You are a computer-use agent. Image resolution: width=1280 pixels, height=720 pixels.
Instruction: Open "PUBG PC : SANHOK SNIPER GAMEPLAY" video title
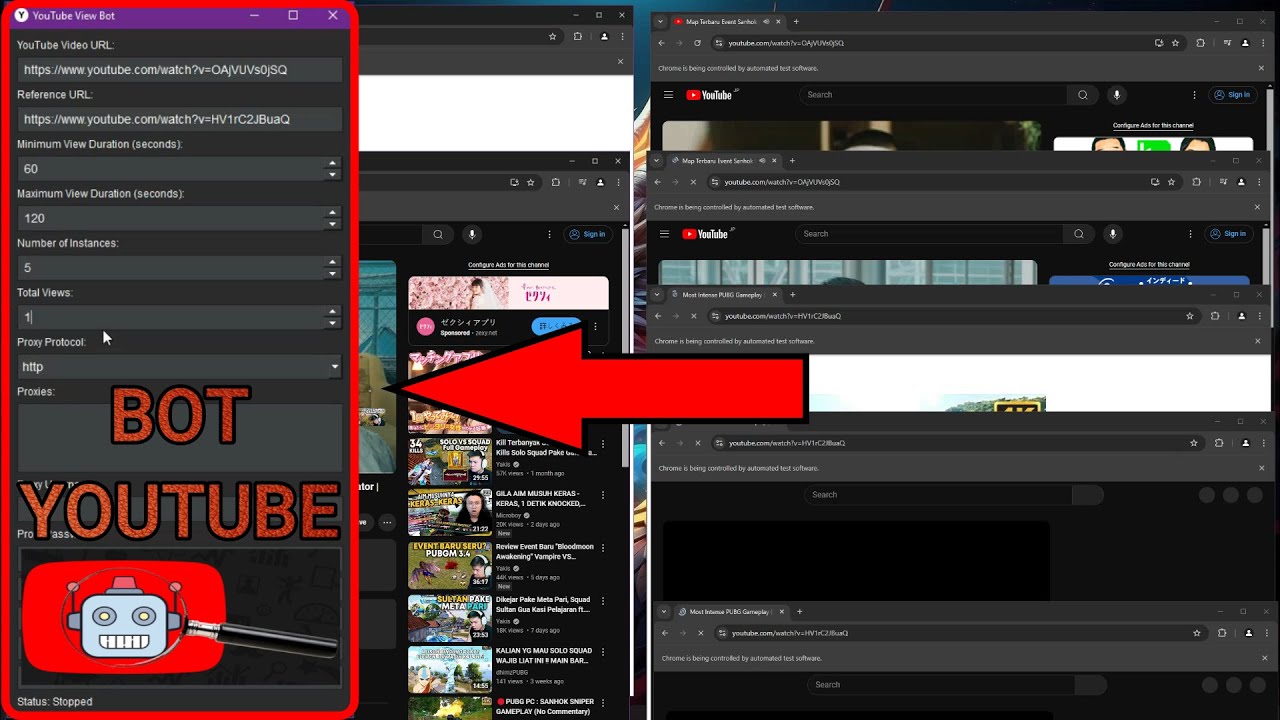tap(545, 706)
